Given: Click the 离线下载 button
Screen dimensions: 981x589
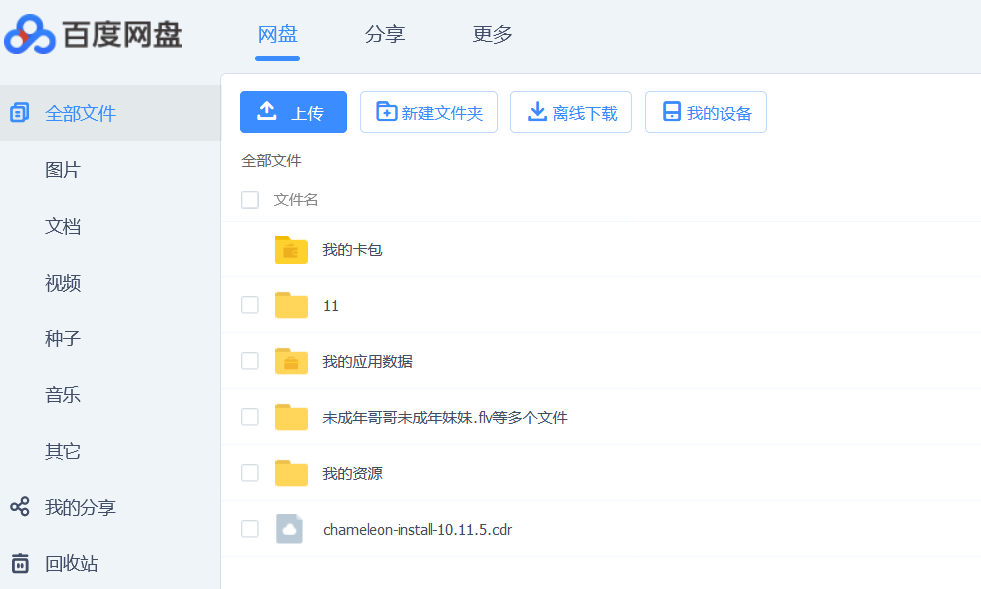Looking at the screenshot, I should click(x=571, y=112).
